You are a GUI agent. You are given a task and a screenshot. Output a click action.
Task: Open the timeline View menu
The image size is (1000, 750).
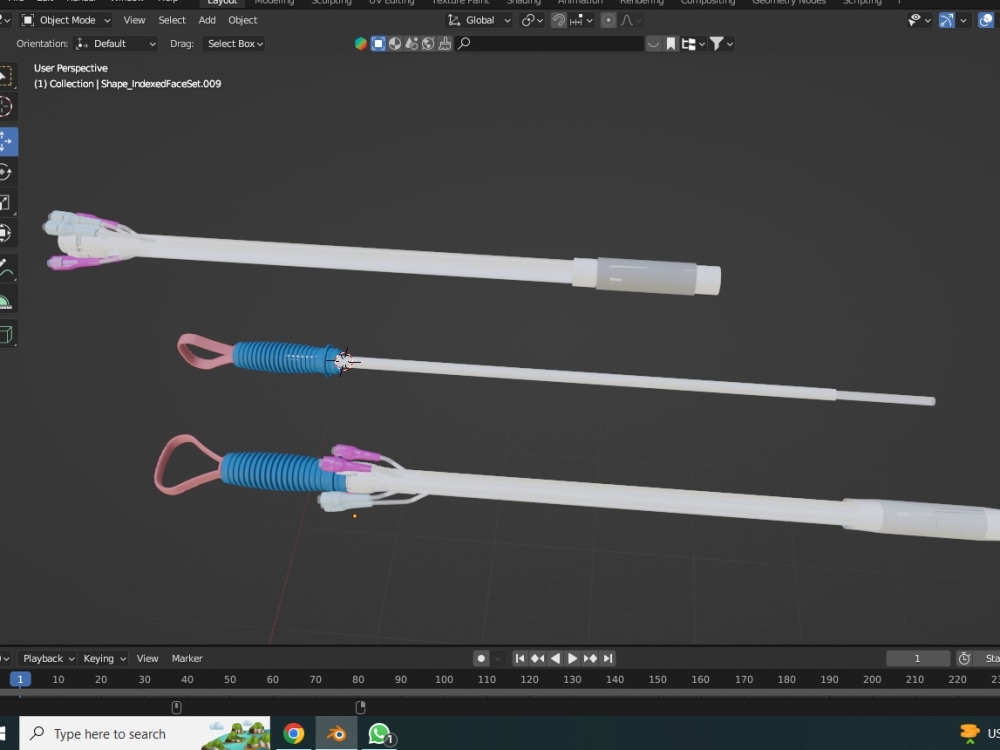pos(147,658)
